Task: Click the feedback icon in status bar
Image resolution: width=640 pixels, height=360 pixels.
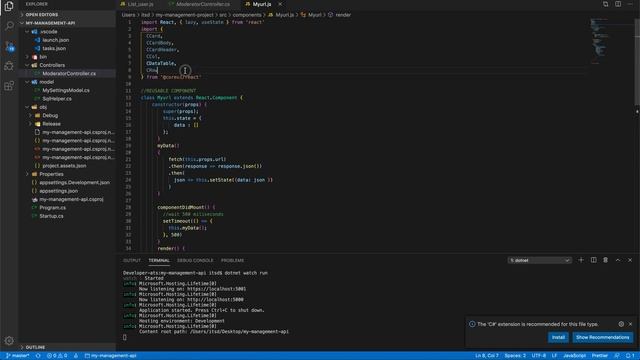Action: (x=617, y=356)
